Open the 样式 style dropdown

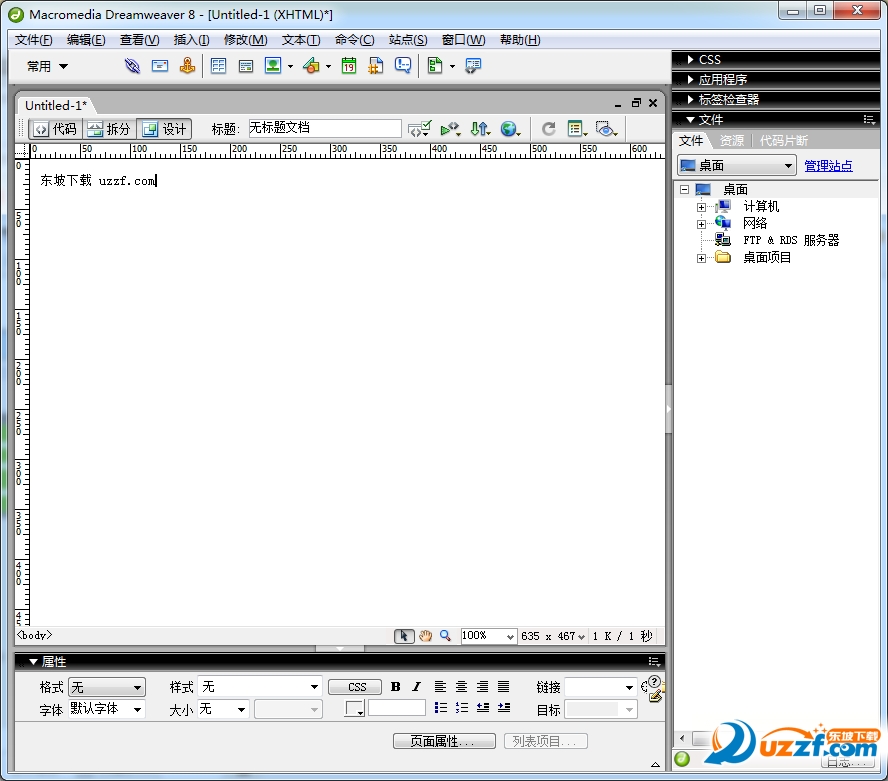[260, 687]
